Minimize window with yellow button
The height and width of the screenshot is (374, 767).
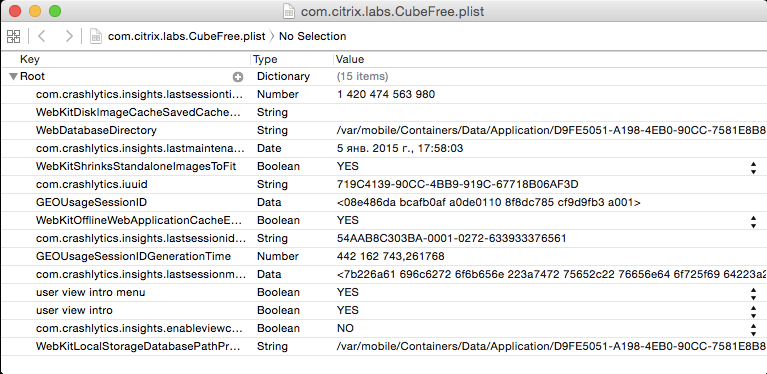tap(35, 11)
